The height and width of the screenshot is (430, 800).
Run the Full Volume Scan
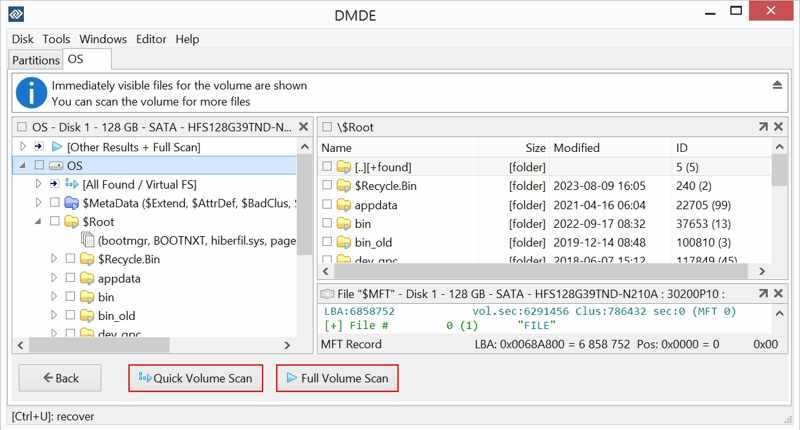pos(337,379)
